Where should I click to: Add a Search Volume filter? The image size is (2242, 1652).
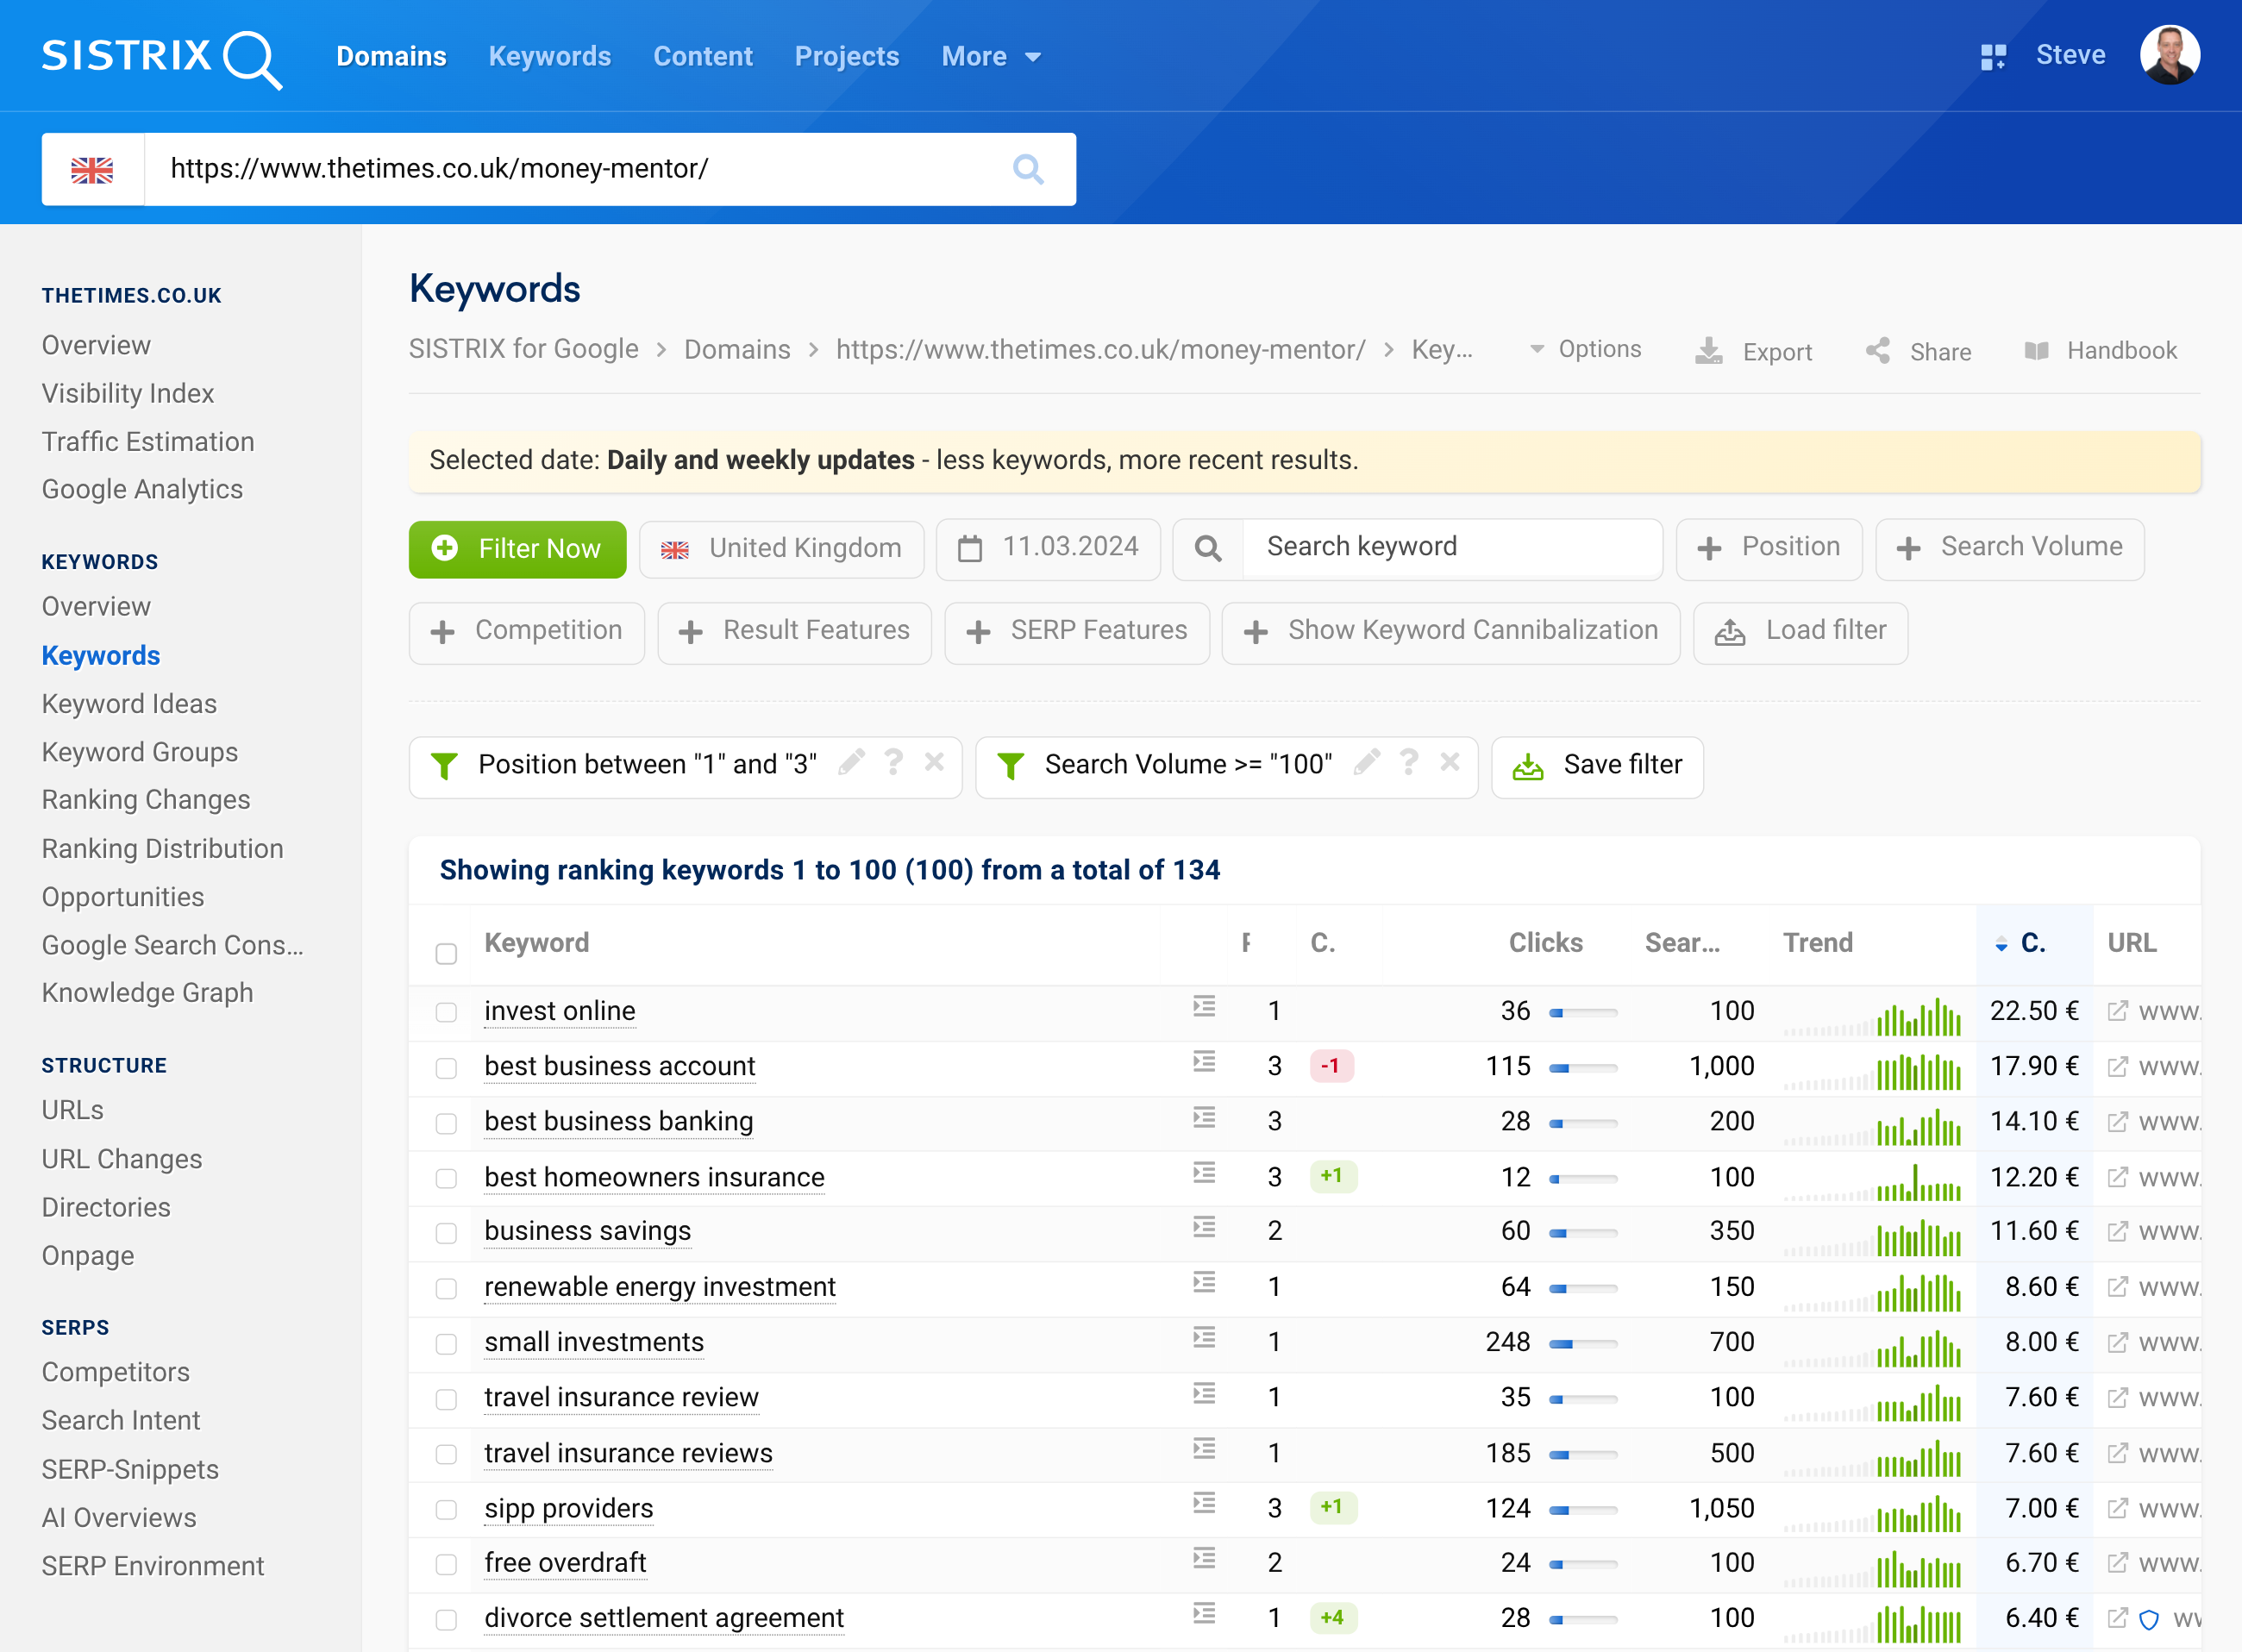pyautogui.click(x=2010, y=548)
